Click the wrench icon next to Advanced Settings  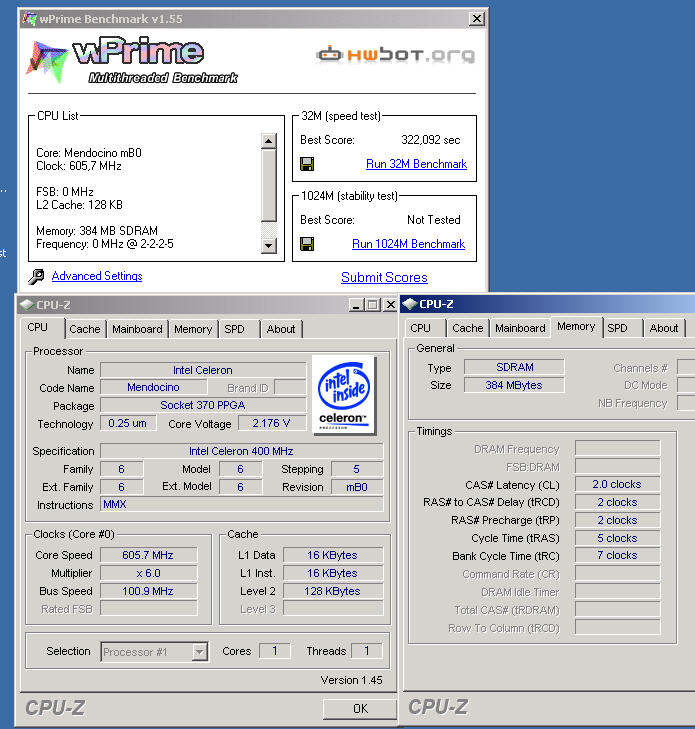pos(36,277)
